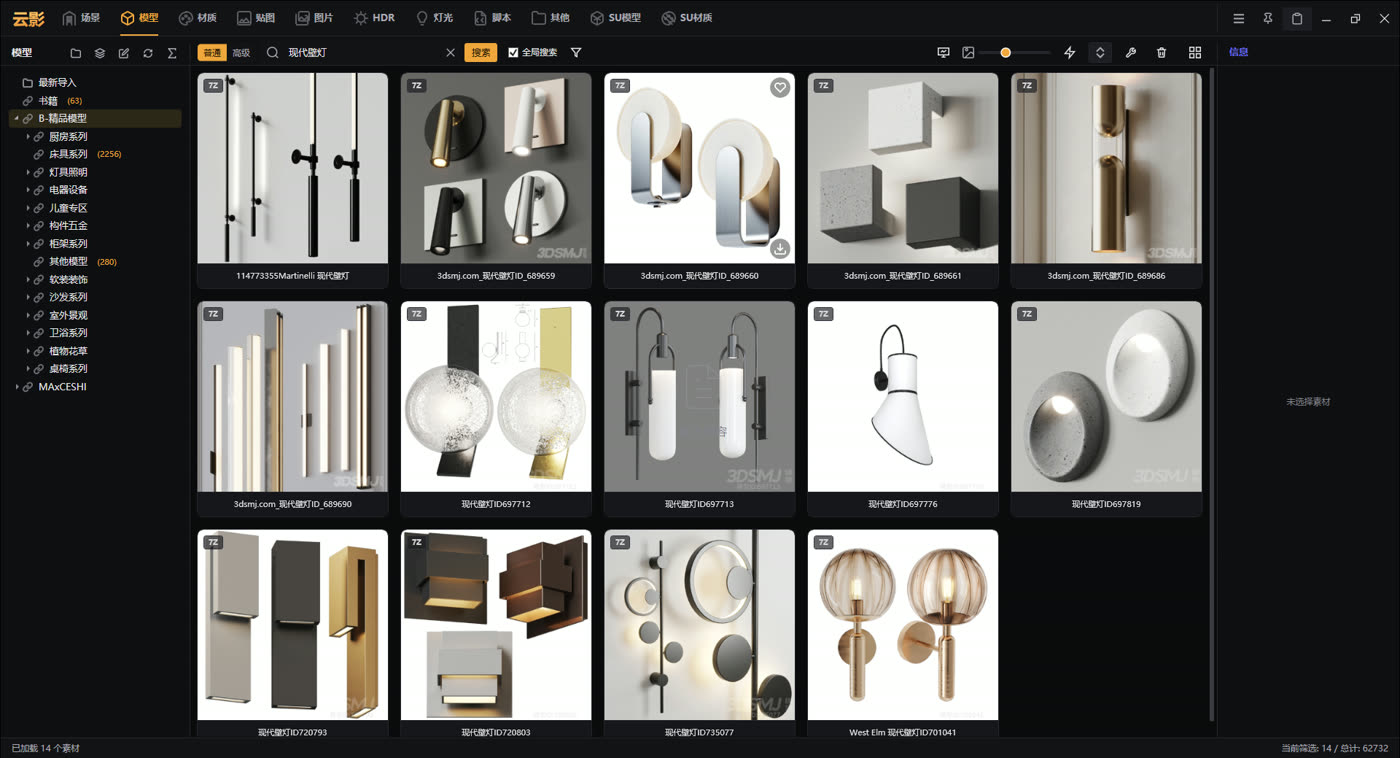The height and width of the screenshot is (758, 1400).
Task: Click the up-down sort order dropdown
Action: [x=1100, y=53]
